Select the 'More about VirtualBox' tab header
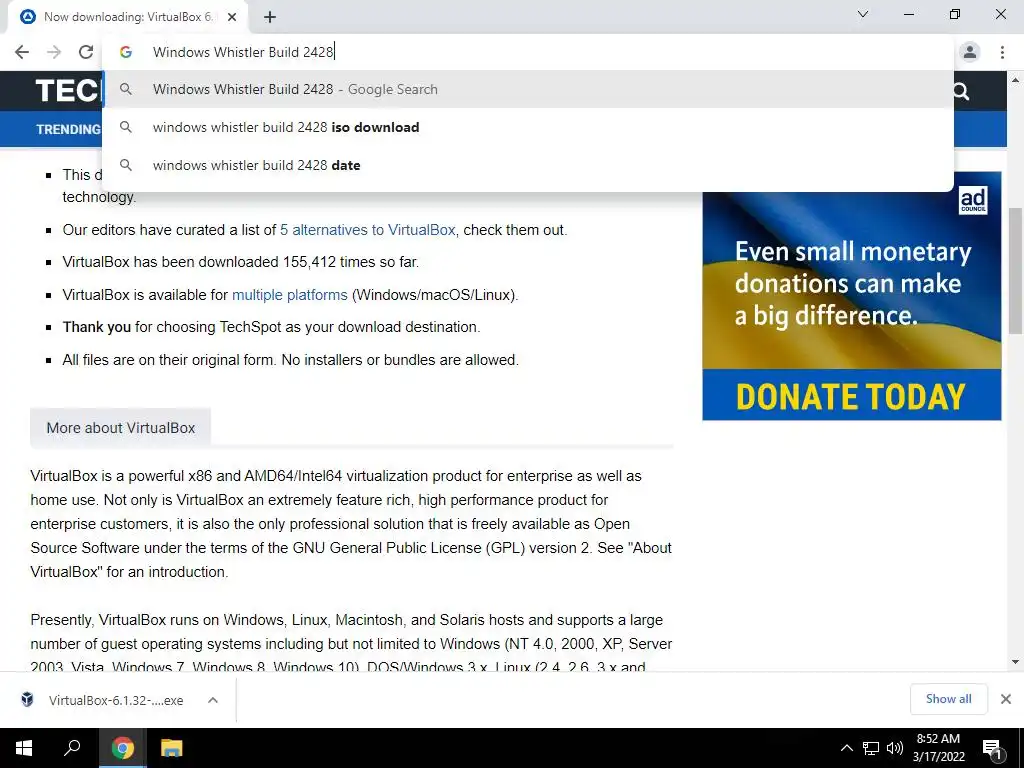The image size is (1024, 768). pos(121,428)
